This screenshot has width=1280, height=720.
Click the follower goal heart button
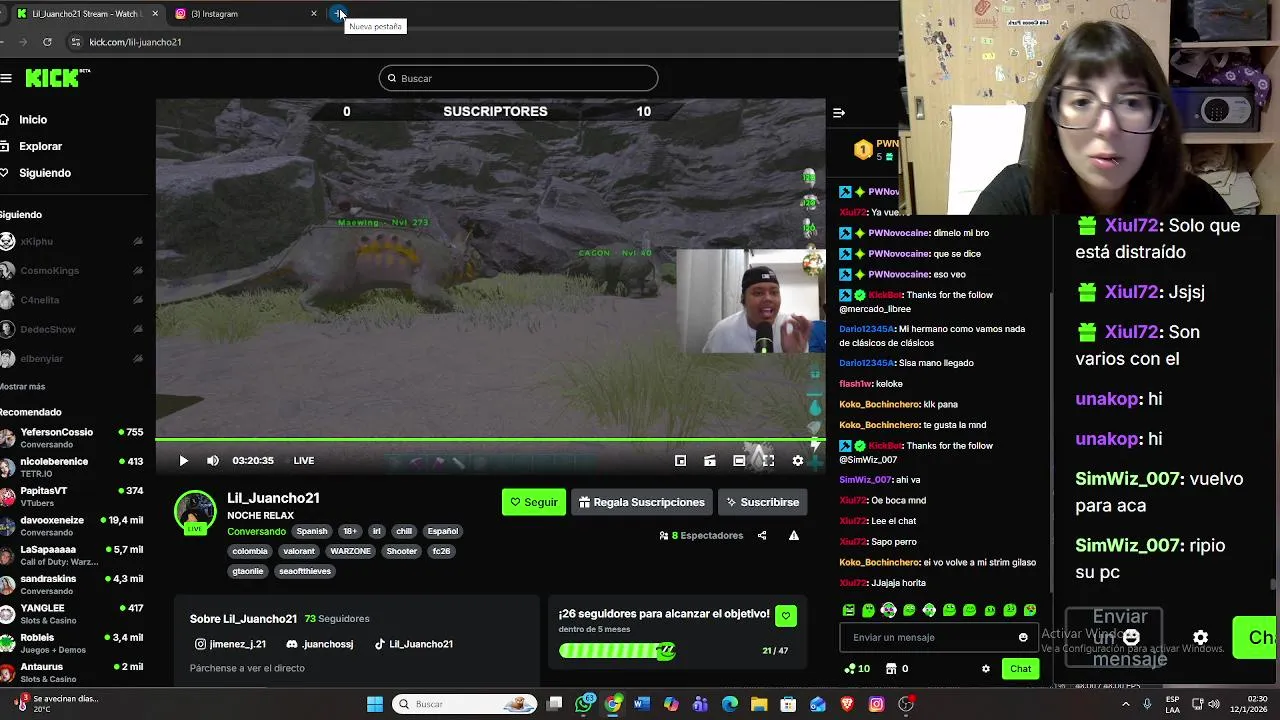tap(786, 616)
